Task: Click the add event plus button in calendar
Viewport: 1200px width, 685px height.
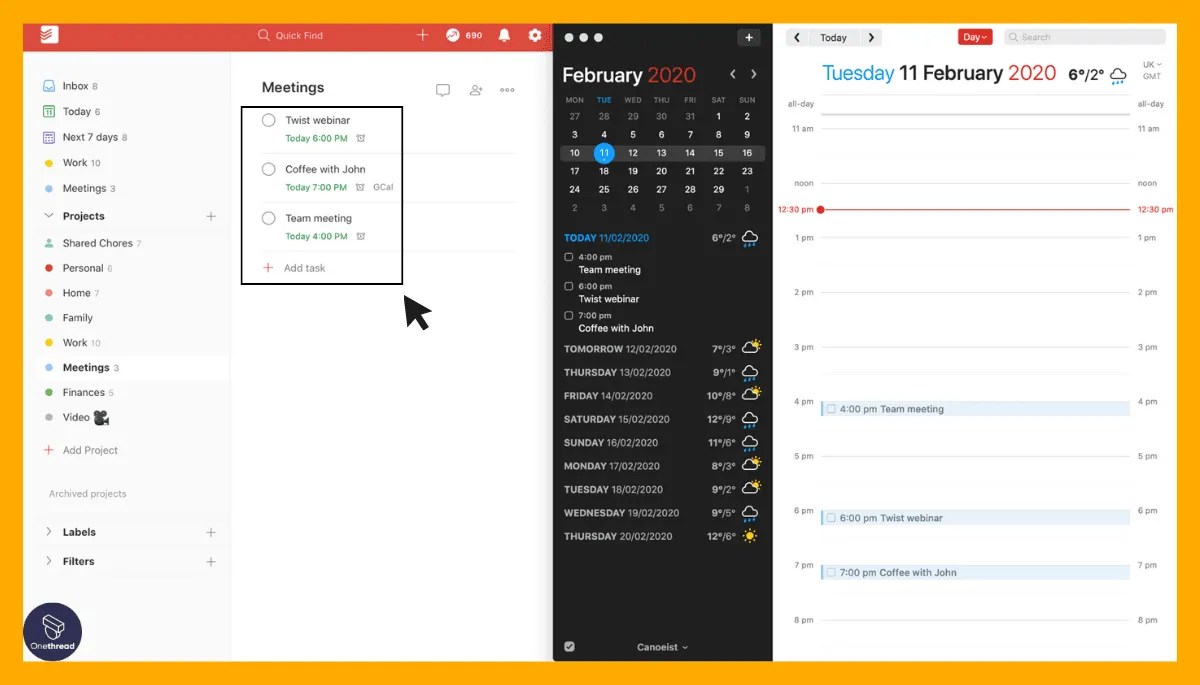Action: [749, 38]
